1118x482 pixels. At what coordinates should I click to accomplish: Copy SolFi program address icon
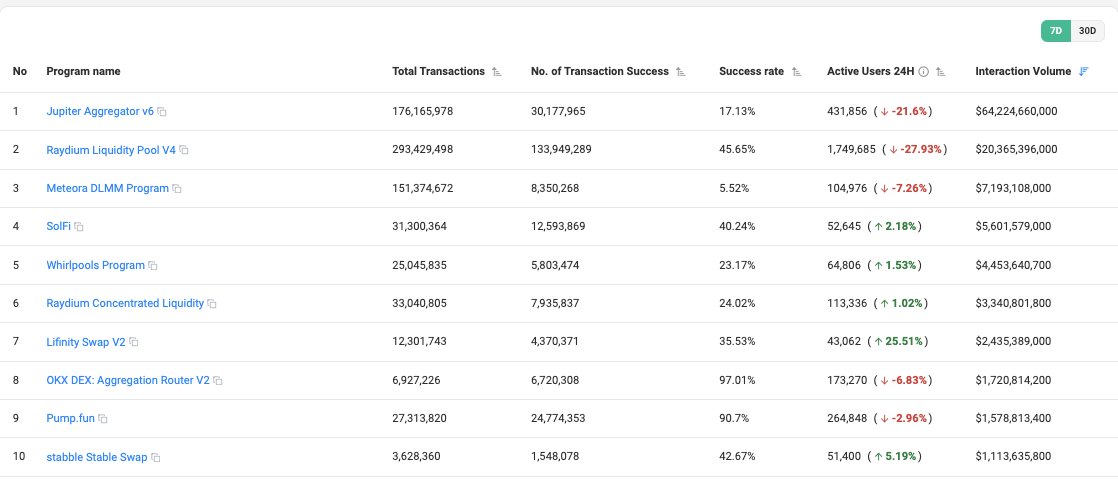[79, 227]
